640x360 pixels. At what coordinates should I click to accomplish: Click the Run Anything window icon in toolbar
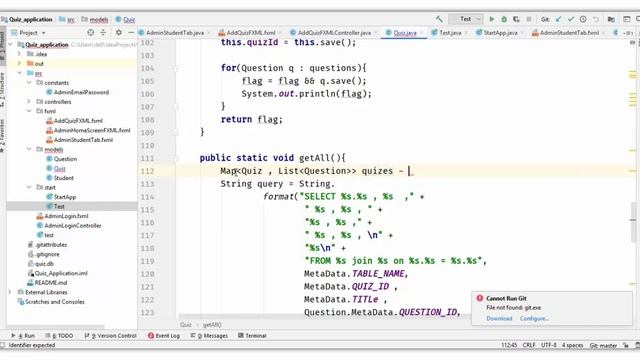coord(627,19)
